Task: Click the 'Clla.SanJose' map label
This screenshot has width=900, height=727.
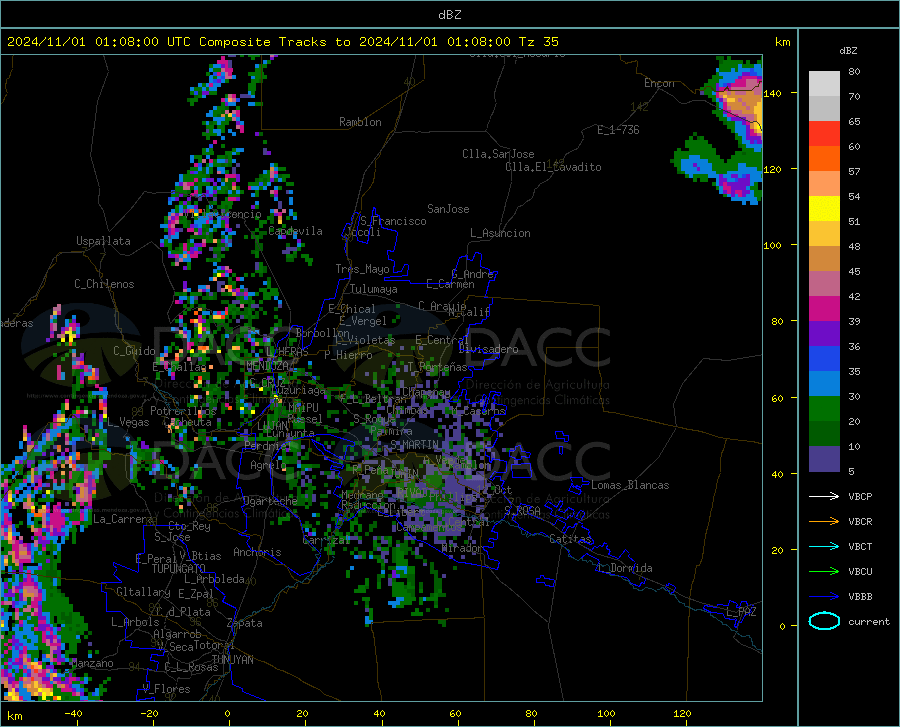Action: coord(498,154)
